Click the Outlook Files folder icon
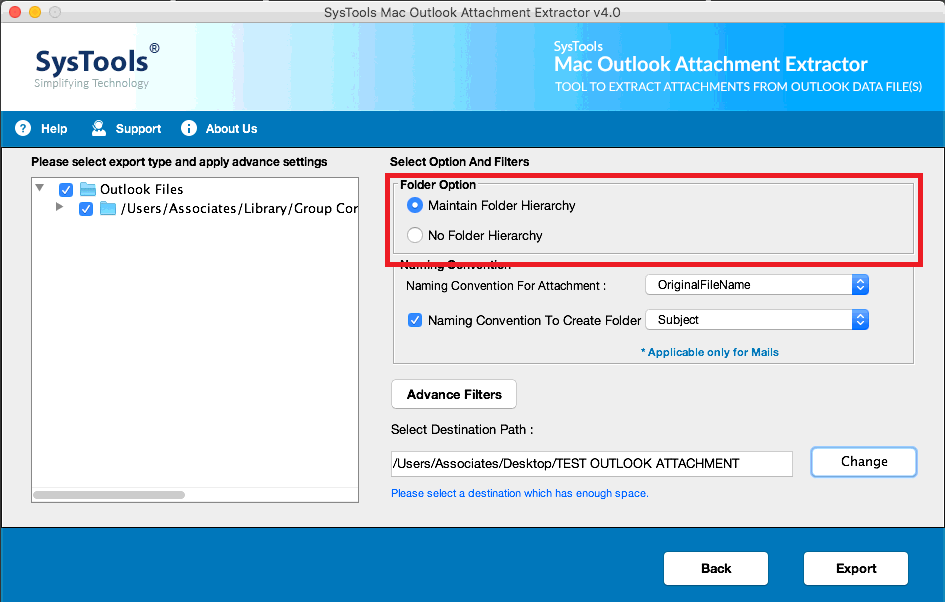This screenshot has width=945, height=602. click(88, 189)
